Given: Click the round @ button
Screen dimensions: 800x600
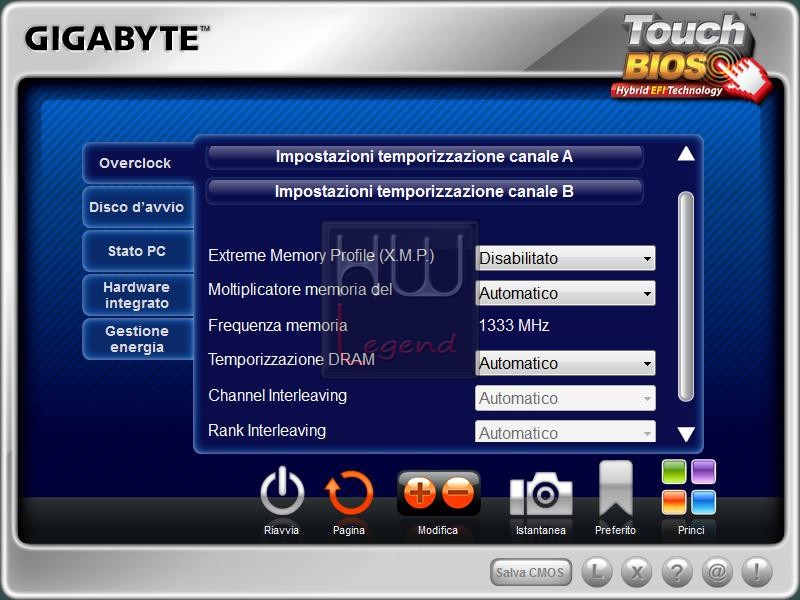Looking at the screenshot, I should pyautogui.click(x=717, y=572).
